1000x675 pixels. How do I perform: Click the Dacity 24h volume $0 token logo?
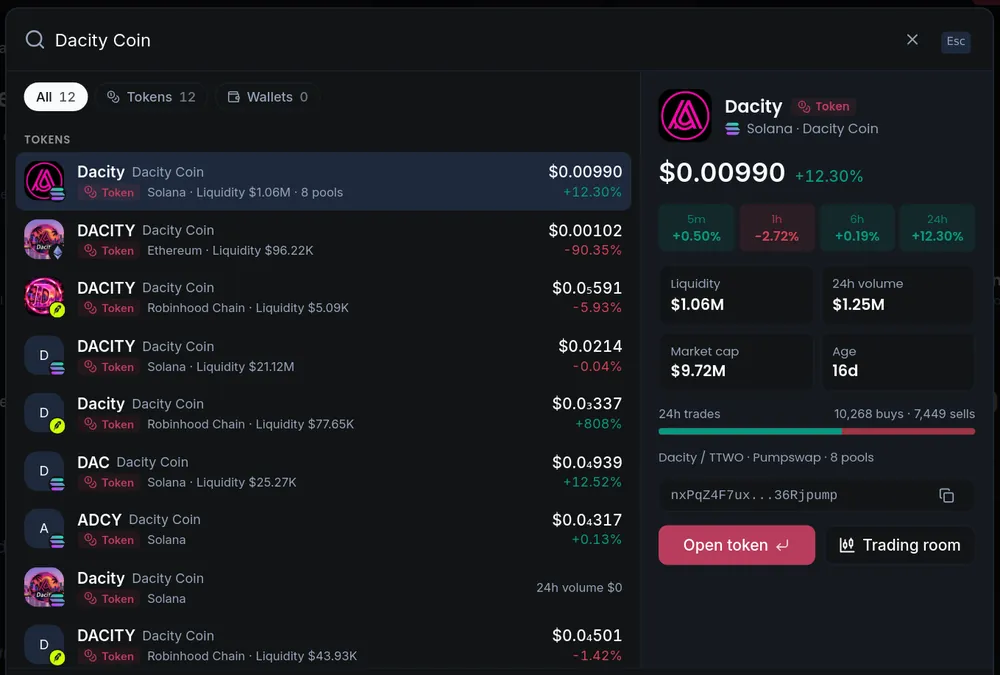click(x=44, y=587)
